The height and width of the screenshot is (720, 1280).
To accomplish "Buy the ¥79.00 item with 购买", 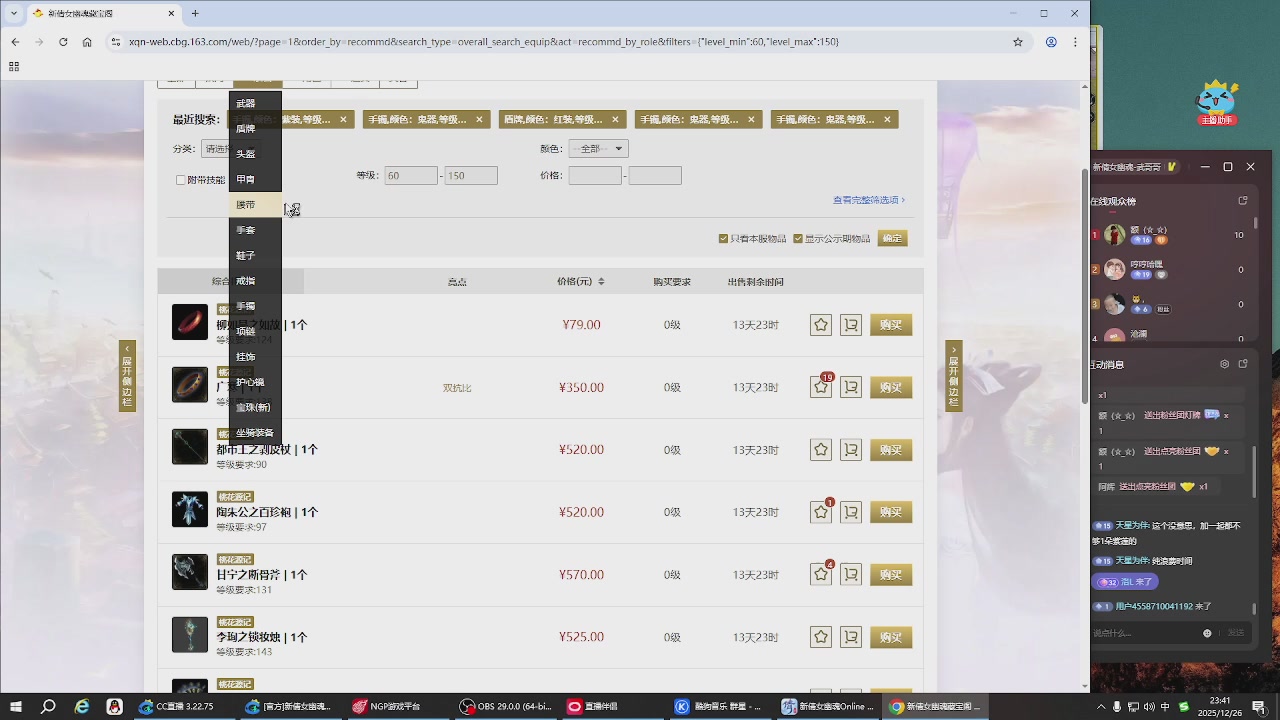I will [x=891, y=325].
